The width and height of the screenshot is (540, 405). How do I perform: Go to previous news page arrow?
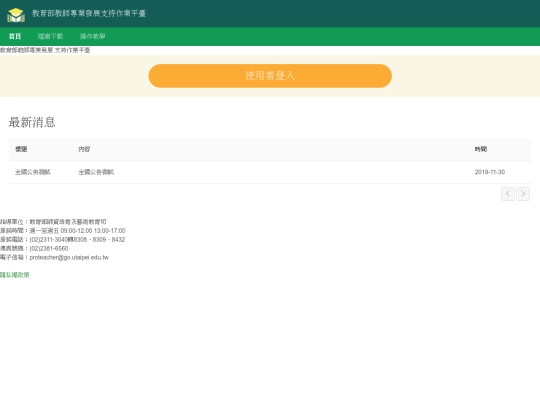click(508, 194)
